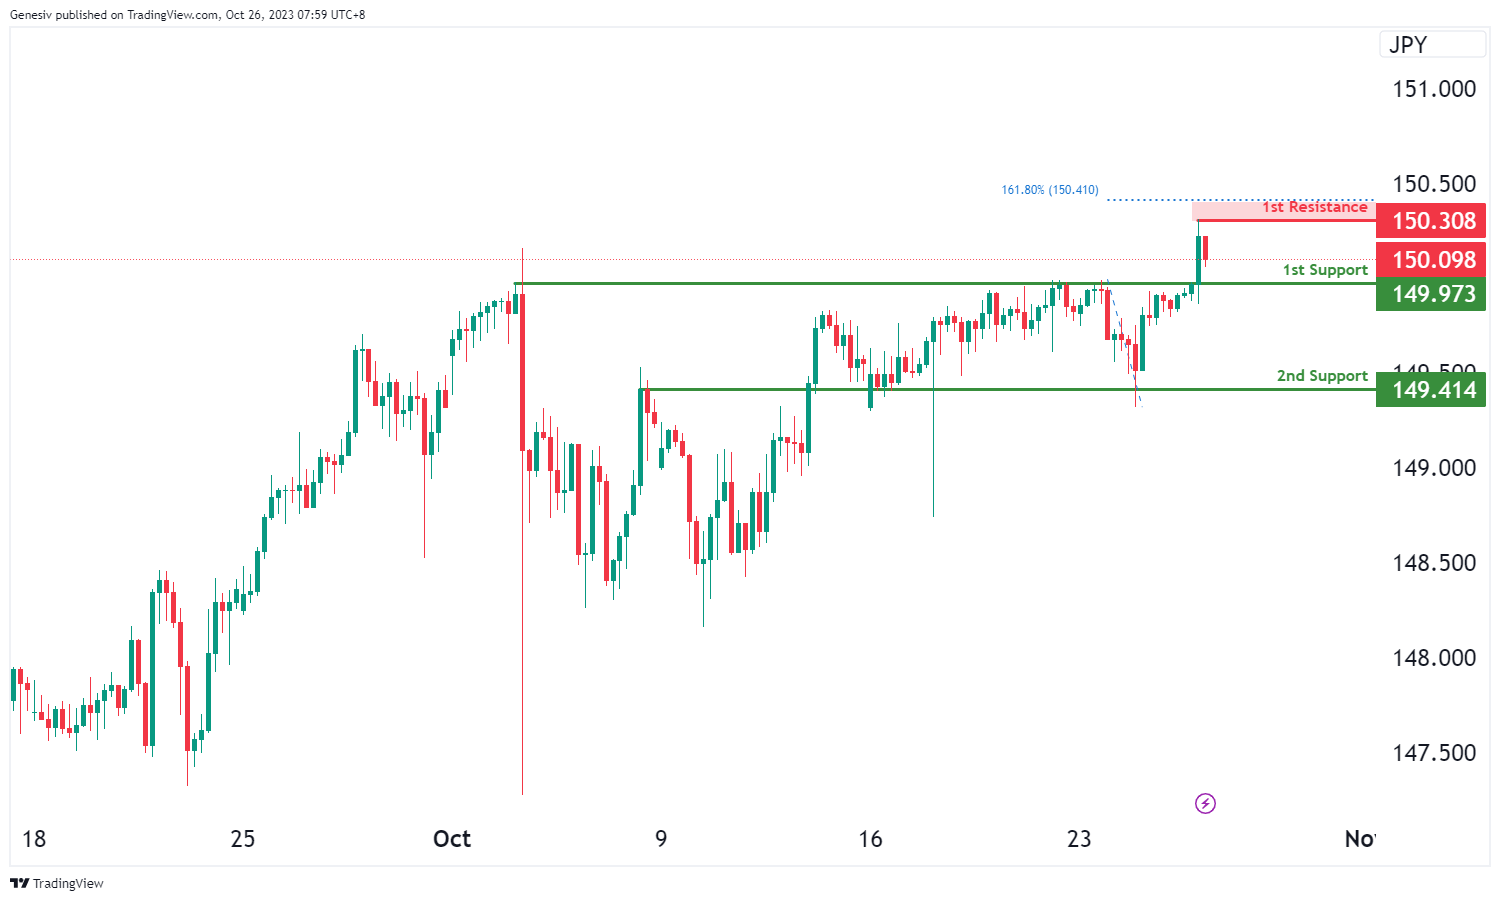Viewport: 1500px width, 901px height.
Task: Click the 148.000 price scale label
Action: [1434, 658]
